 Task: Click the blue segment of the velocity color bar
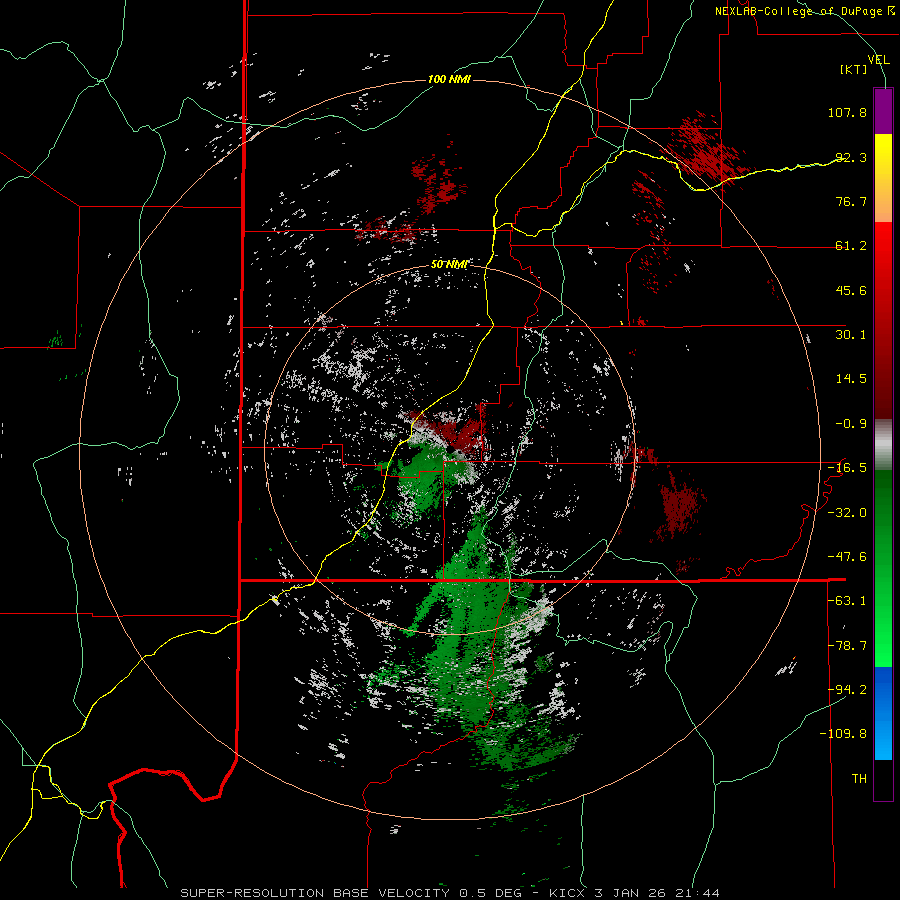[883, 713]
